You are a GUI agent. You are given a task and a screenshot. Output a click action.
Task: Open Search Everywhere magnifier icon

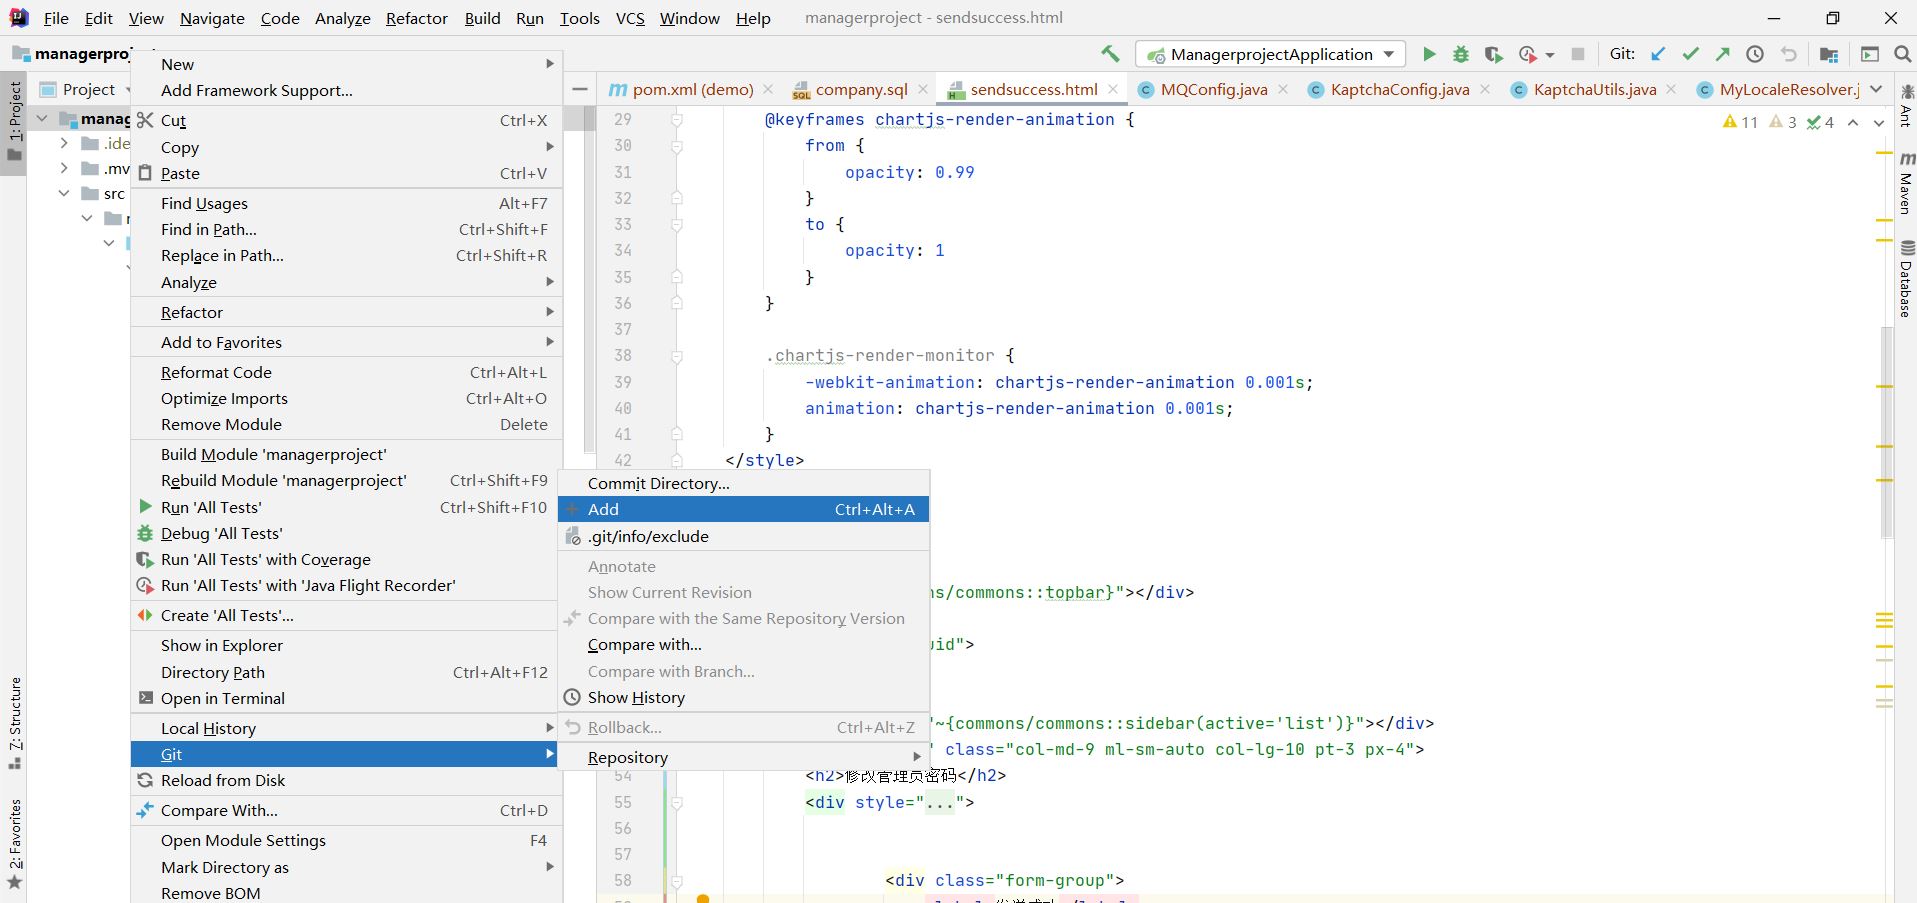1903,54
